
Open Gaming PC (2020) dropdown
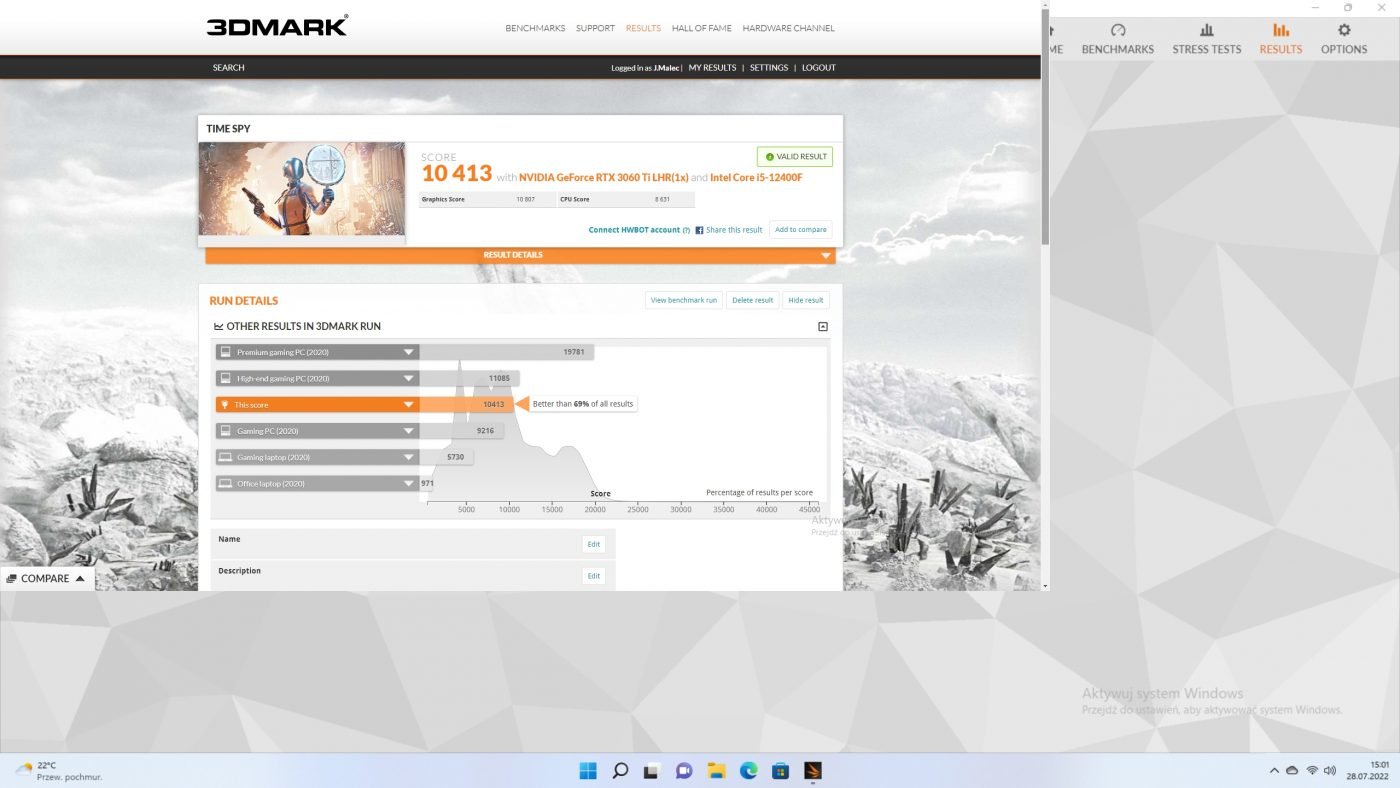point(317,431)
